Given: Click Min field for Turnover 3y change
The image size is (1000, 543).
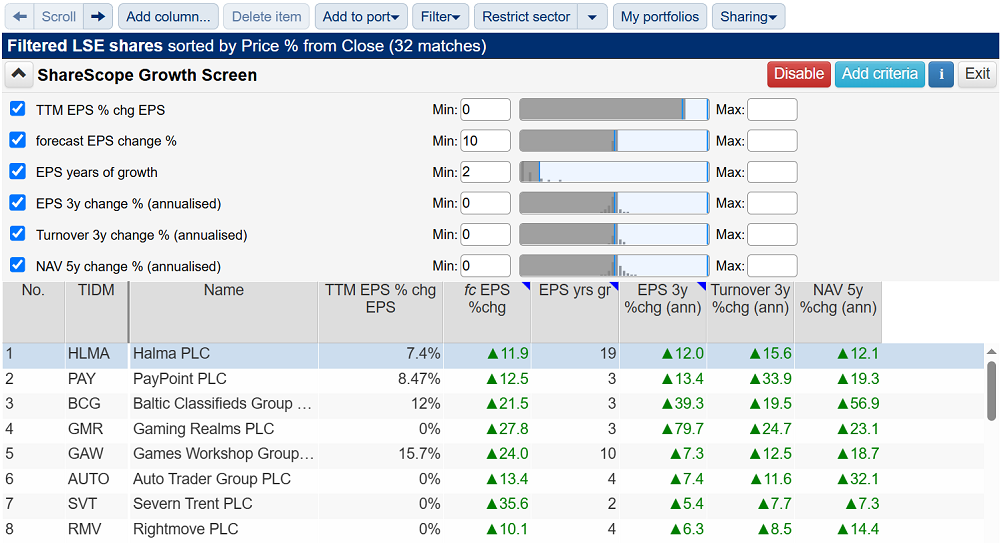Looking at the screenshot, I should coord(485,235).
